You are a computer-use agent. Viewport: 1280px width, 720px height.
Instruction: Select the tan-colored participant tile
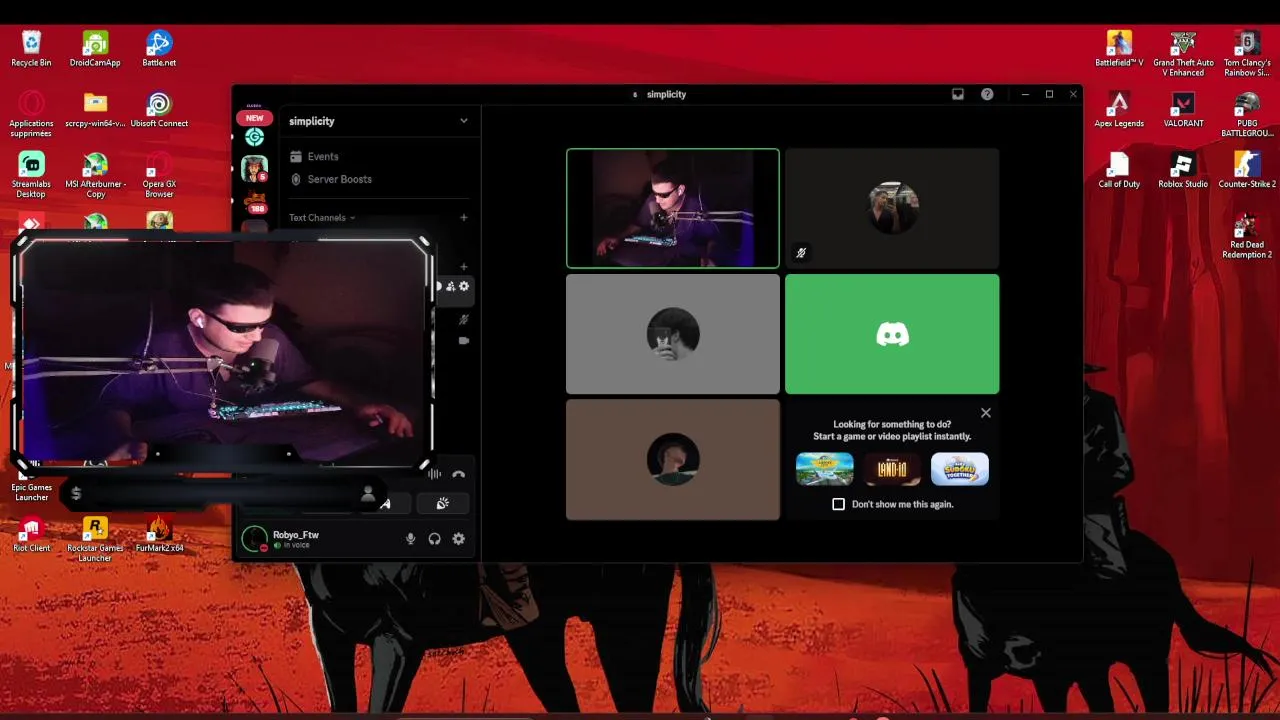coord(673,460)
